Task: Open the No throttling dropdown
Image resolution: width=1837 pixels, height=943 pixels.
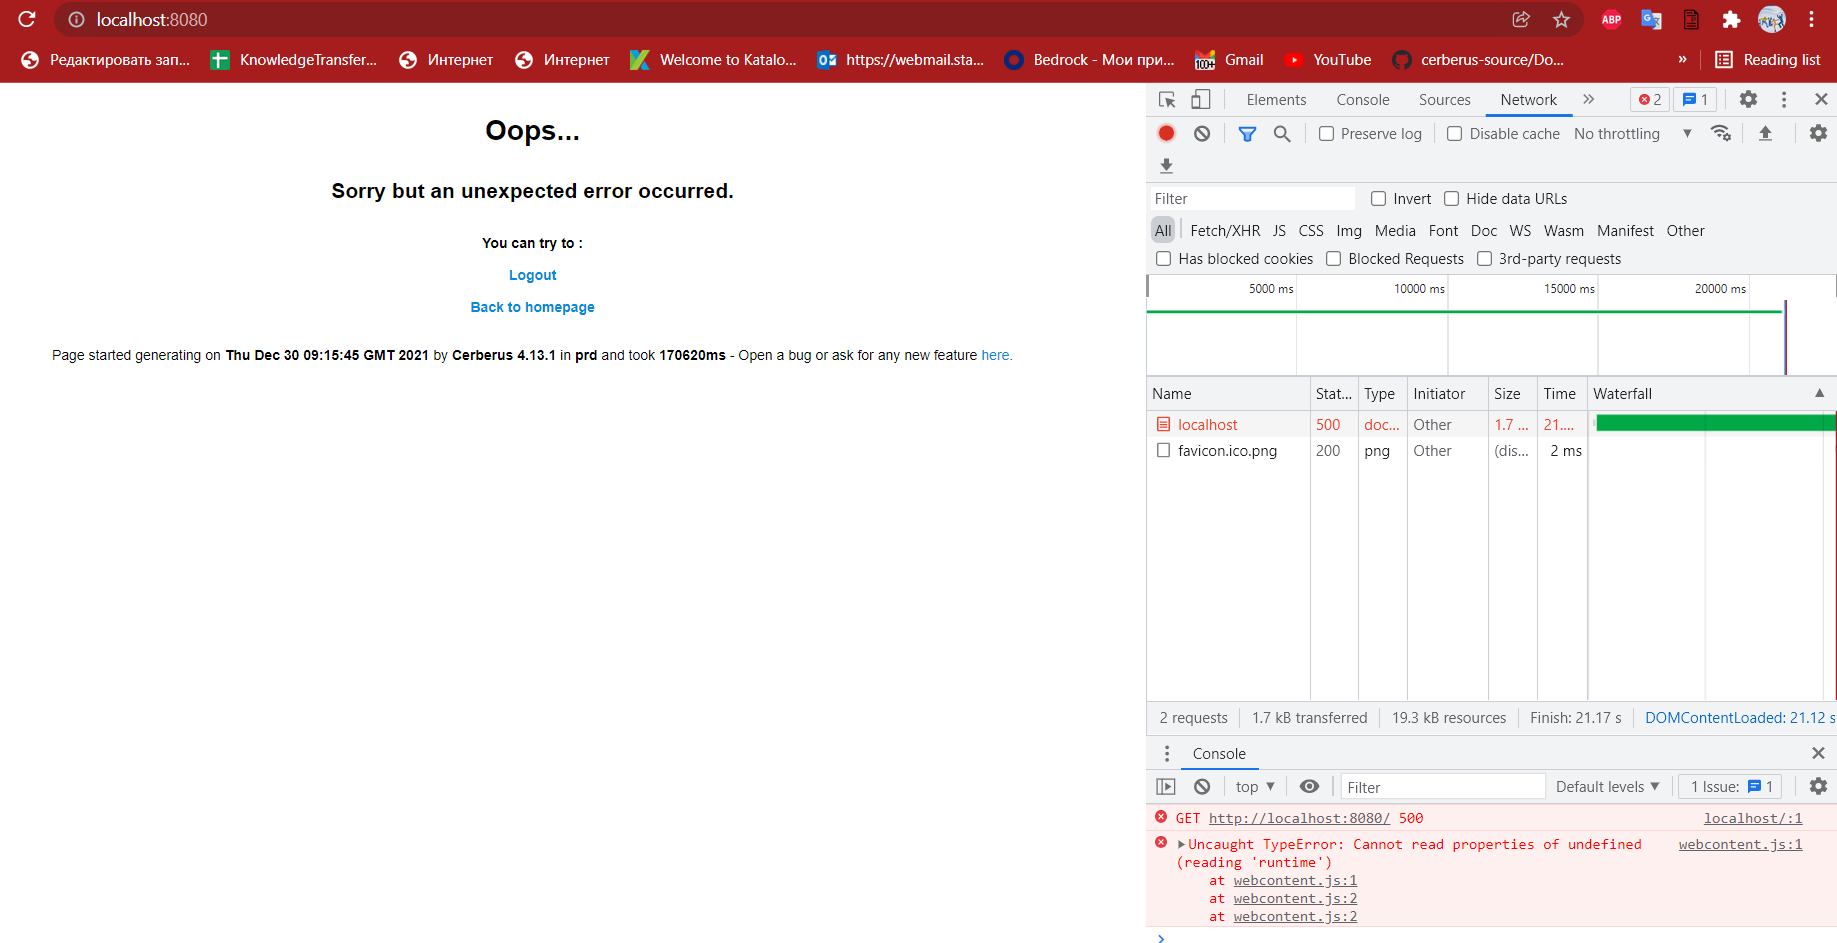Action: click(x=1617, y=133)
